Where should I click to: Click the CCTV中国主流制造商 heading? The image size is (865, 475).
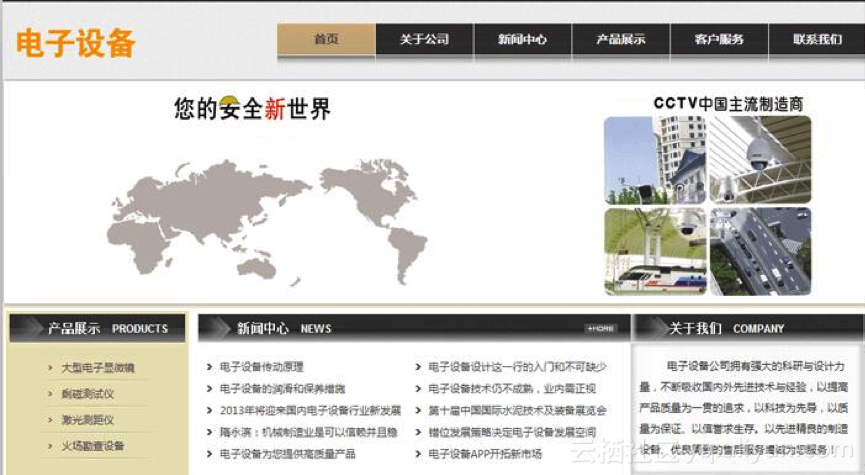click(x=728, y=104)
